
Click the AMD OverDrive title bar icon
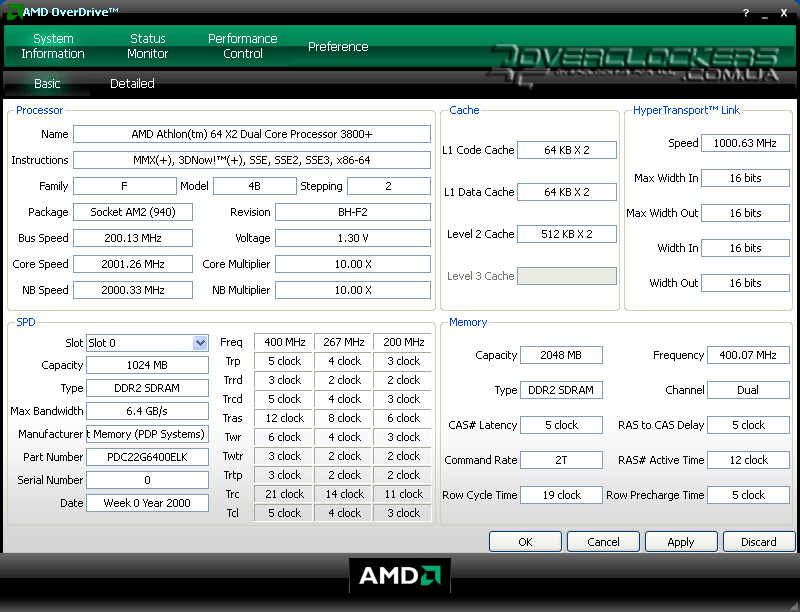click(x=14, y=11)
